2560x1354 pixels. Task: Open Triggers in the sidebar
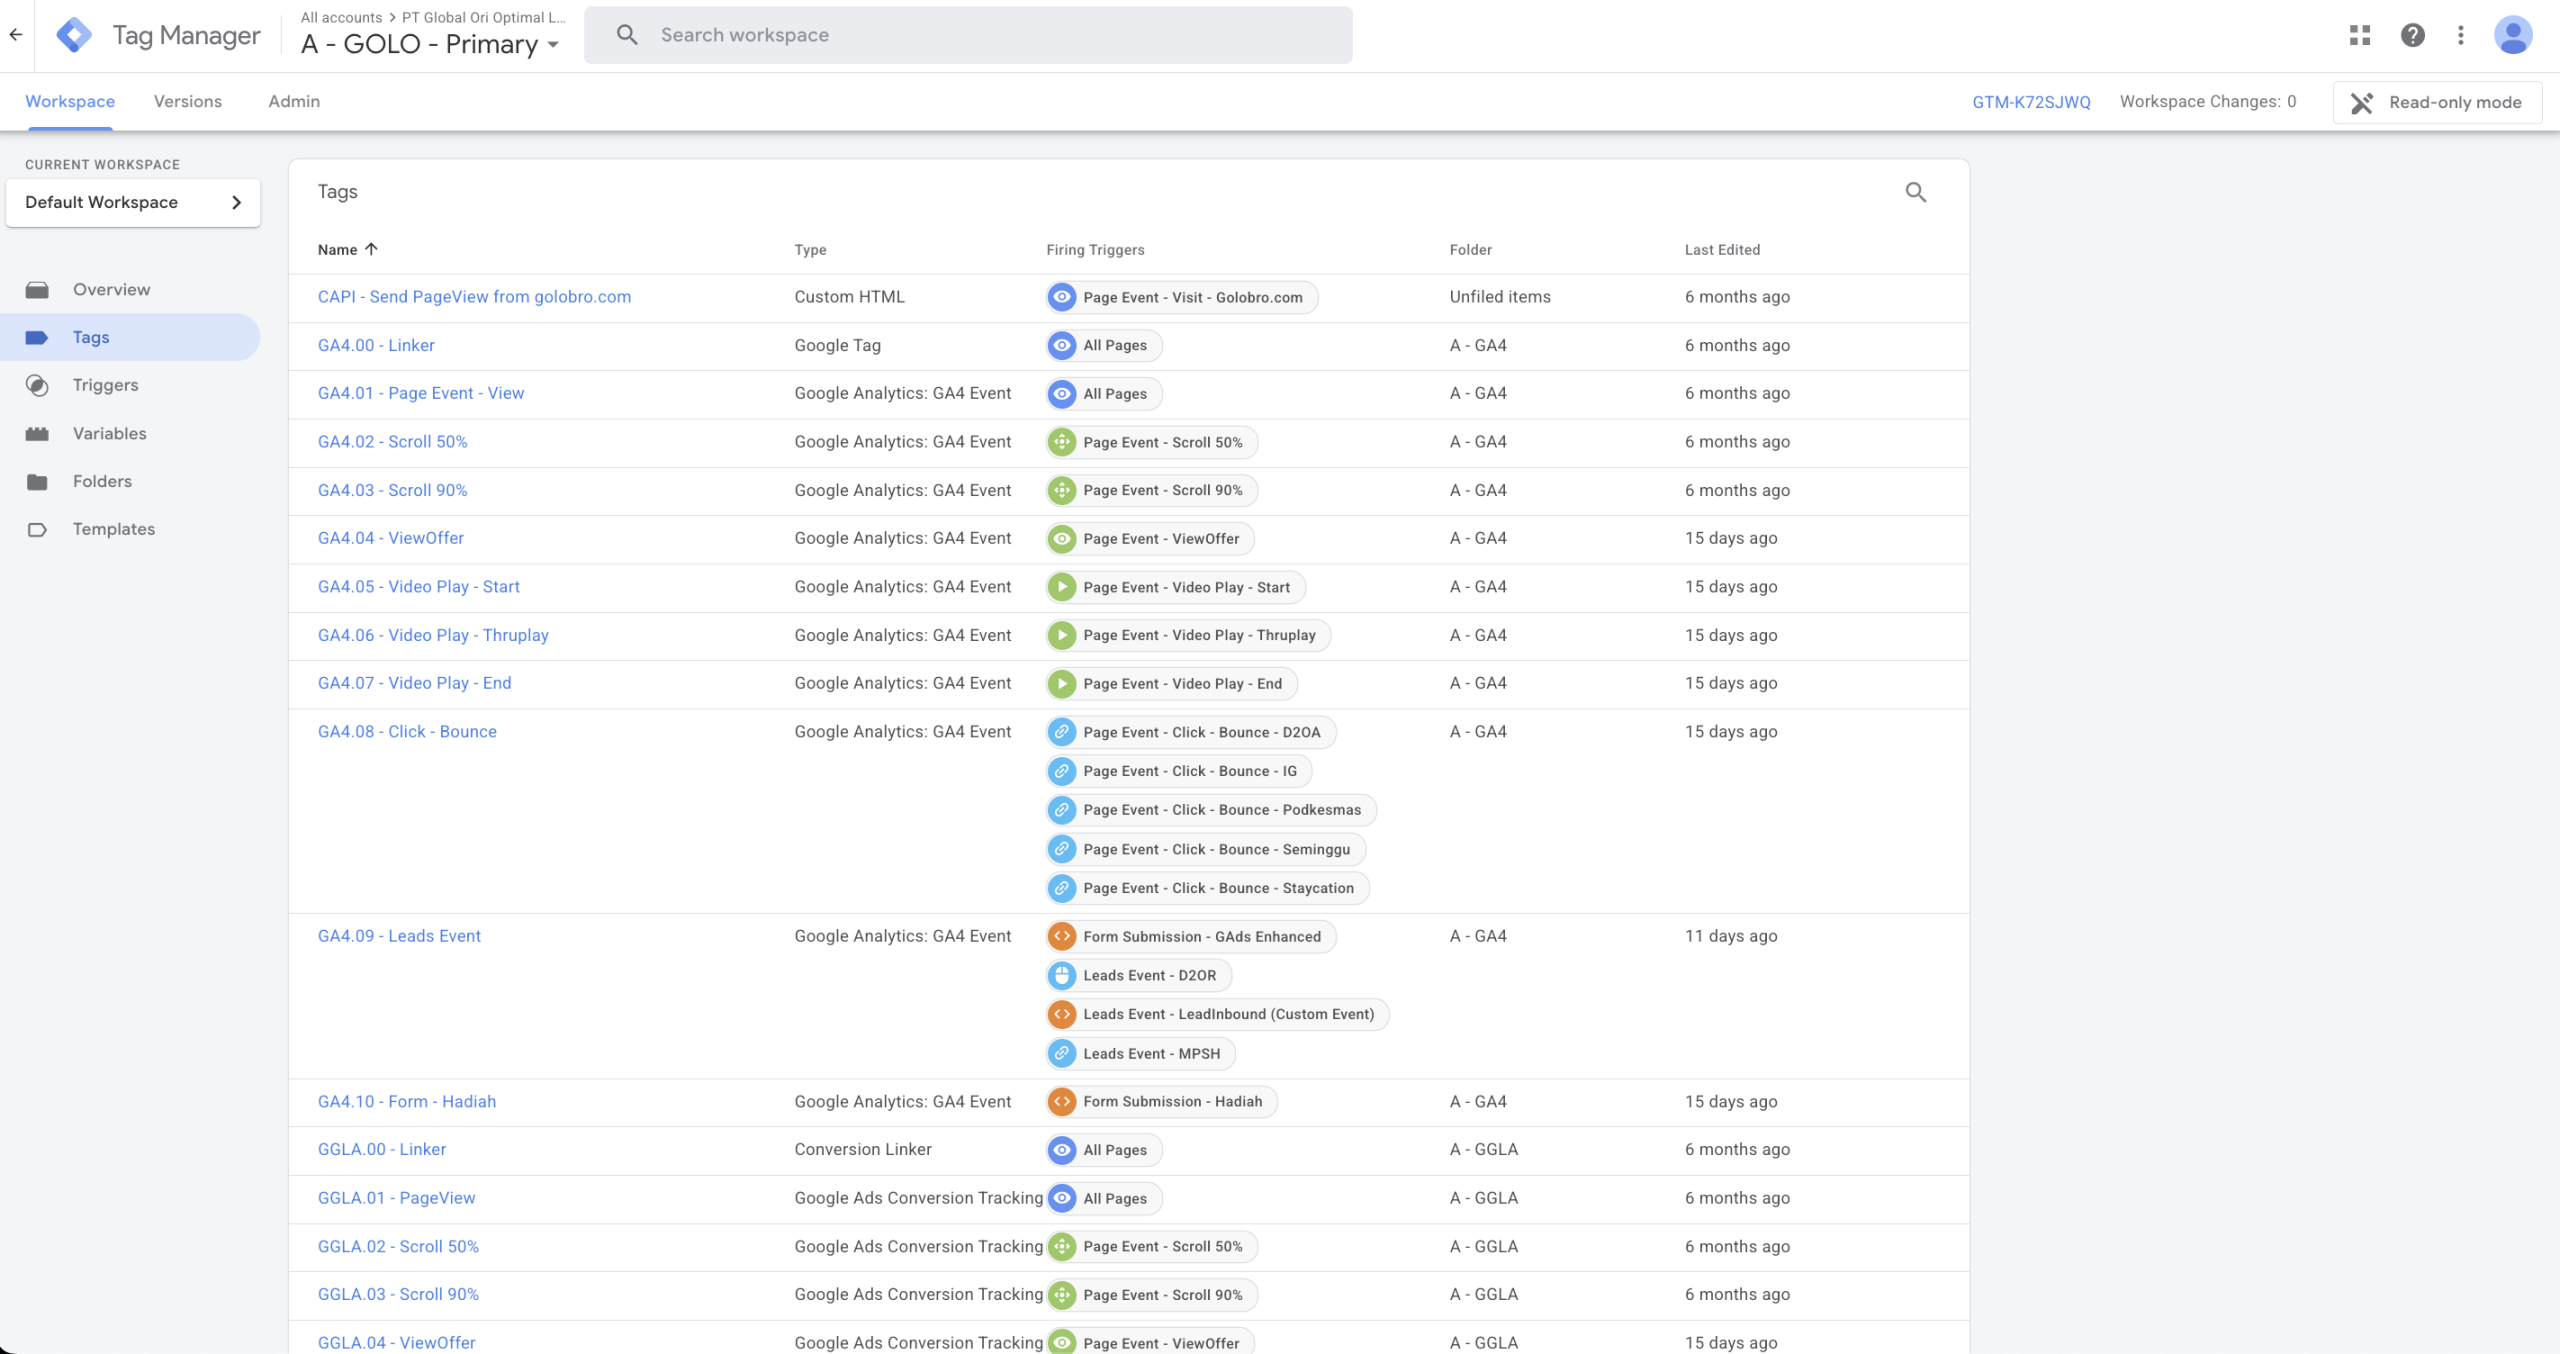(x=105, y=385)
